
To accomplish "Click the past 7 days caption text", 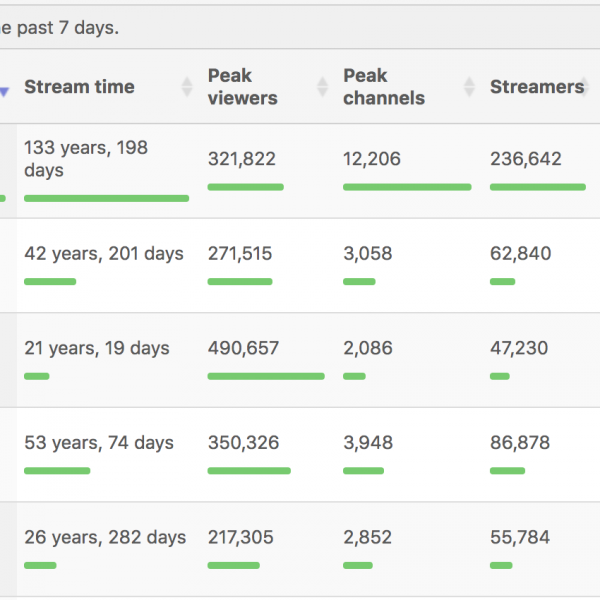I will click(60, 27).
